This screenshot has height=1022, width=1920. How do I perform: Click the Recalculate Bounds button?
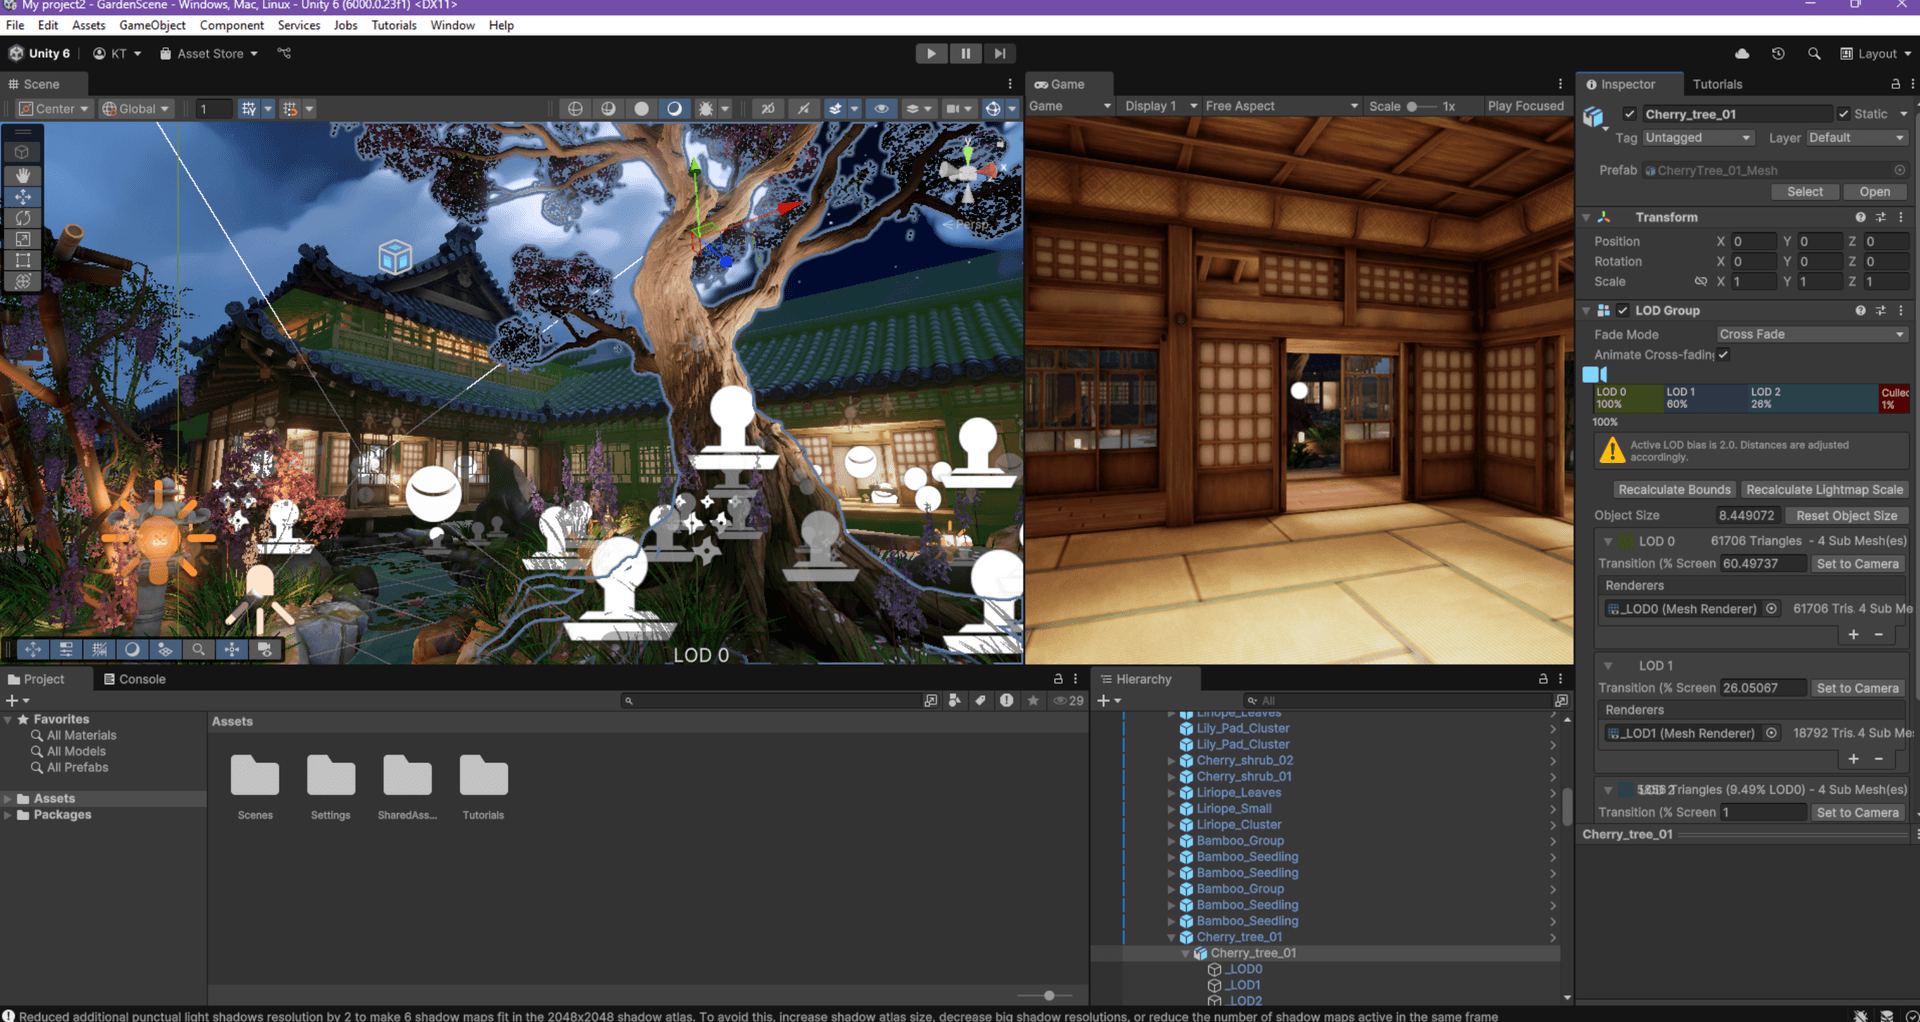point(1674,490)
